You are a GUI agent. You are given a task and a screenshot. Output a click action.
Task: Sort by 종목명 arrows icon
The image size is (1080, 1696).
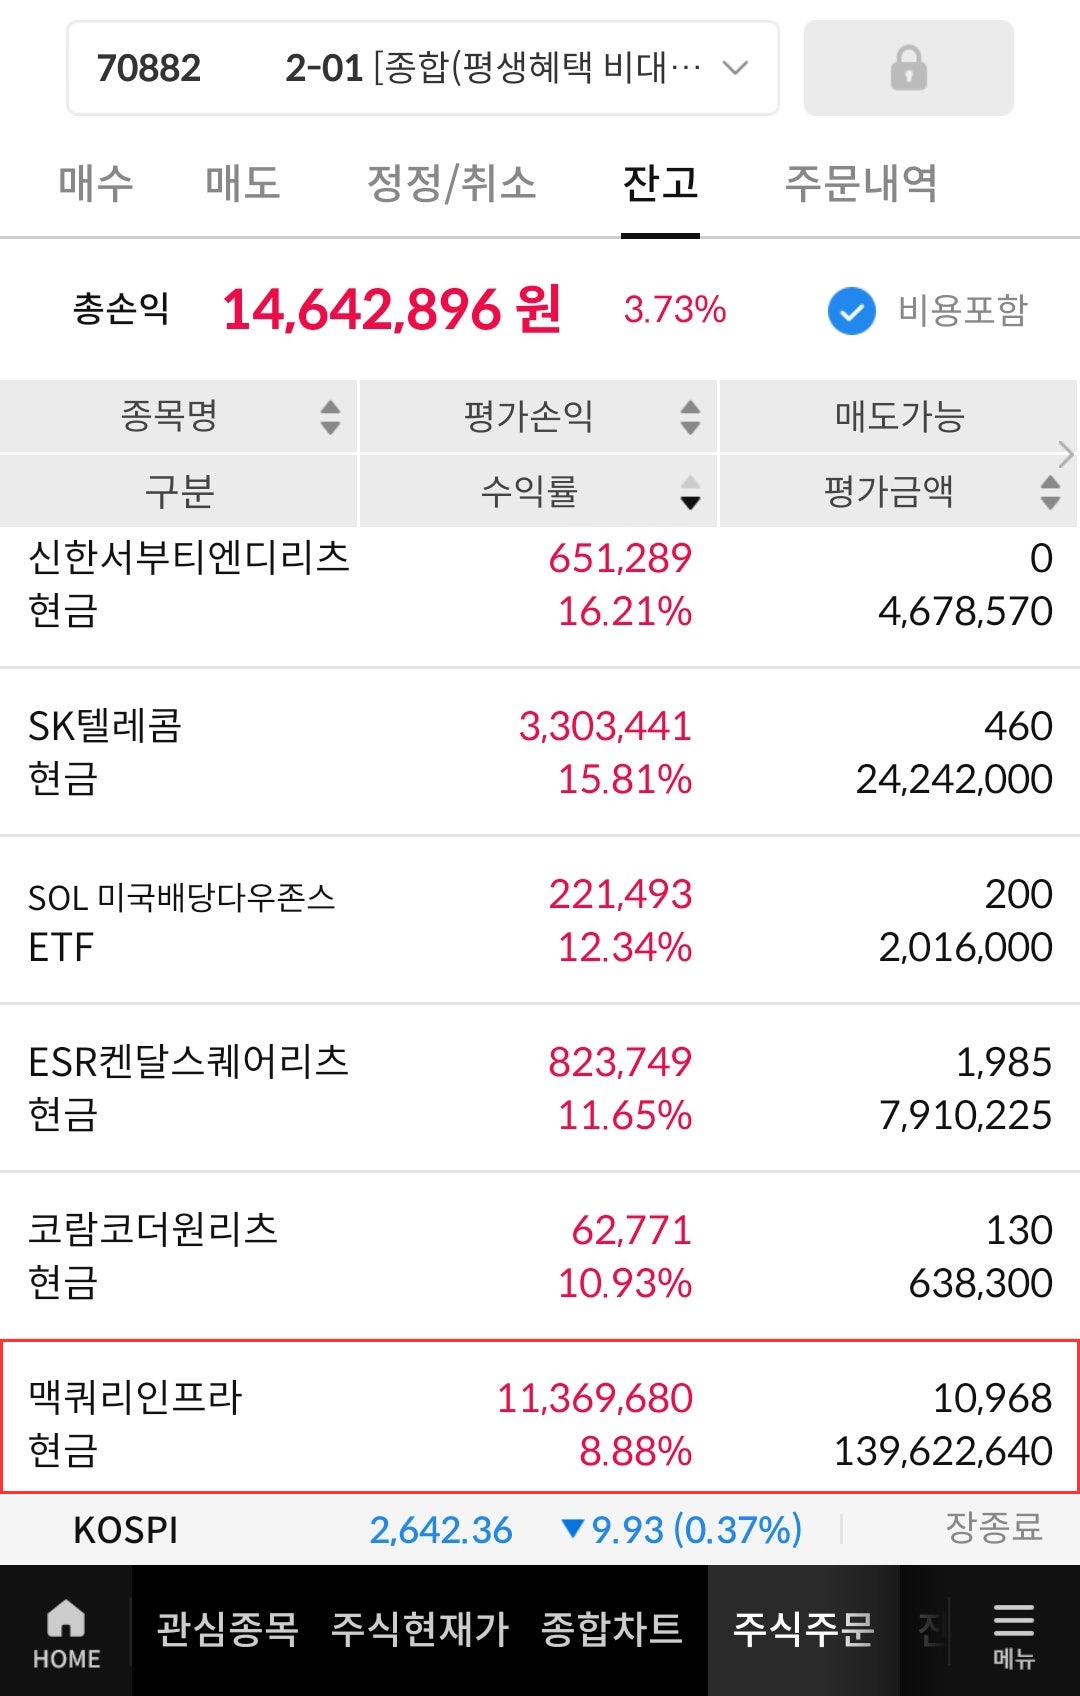click(330, 416)
